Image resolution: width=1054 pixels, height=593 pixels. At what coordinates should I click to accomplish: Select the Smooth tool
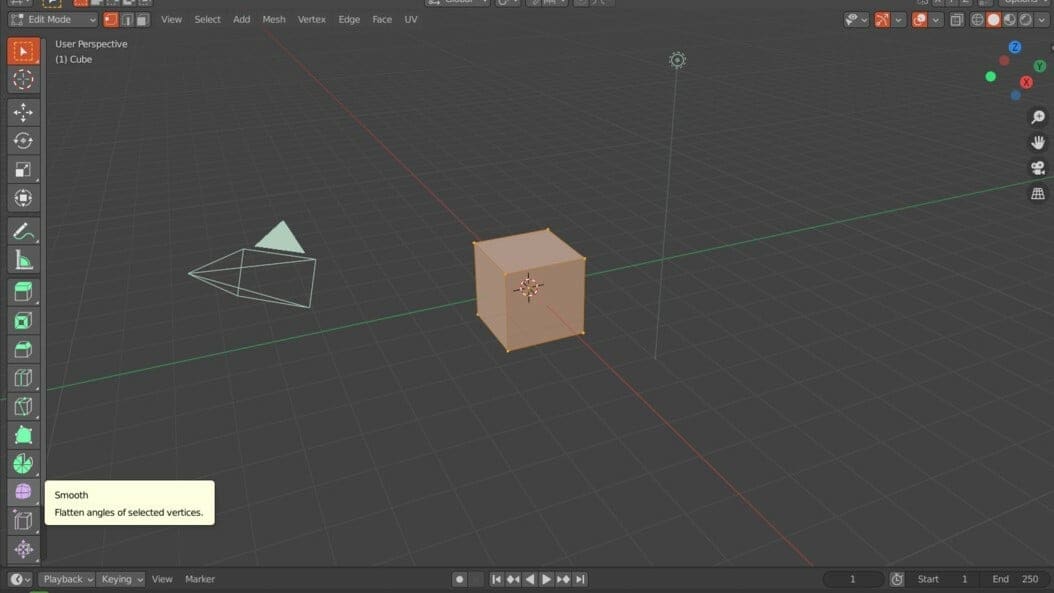23,492
